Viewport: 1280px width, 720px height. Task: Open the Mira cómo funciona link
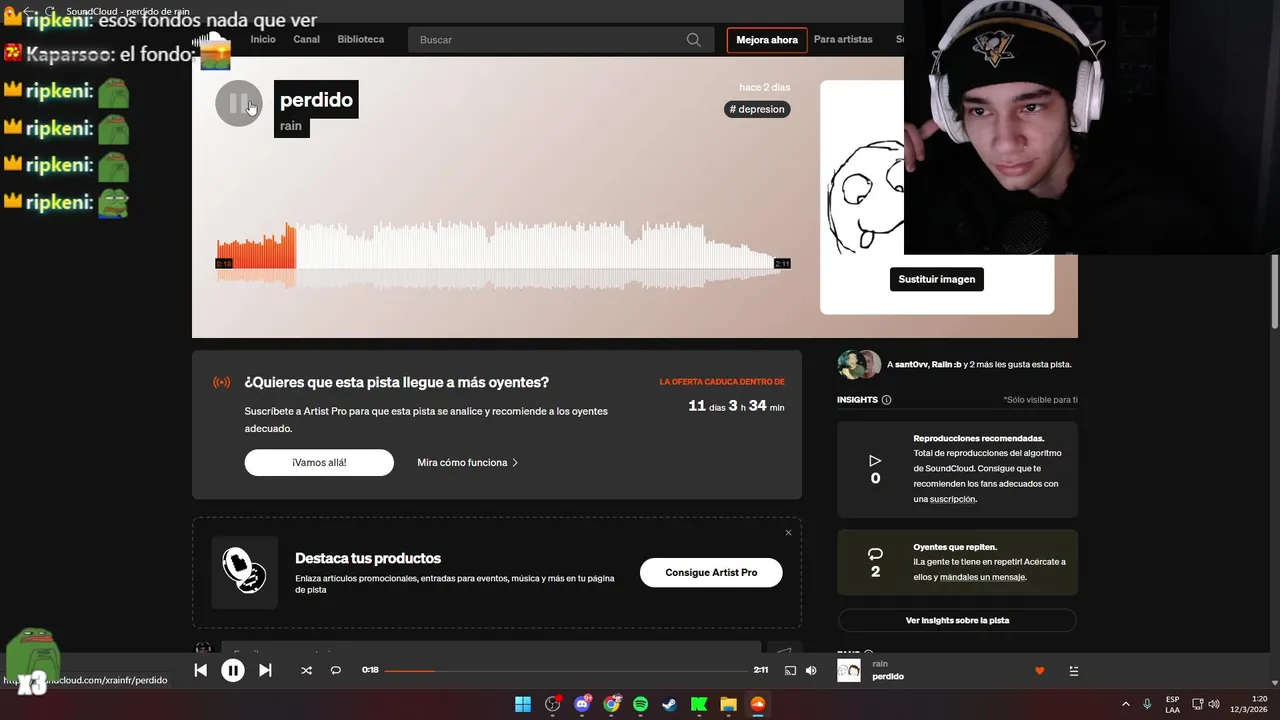pyautogui.click(x=468, y=463)
